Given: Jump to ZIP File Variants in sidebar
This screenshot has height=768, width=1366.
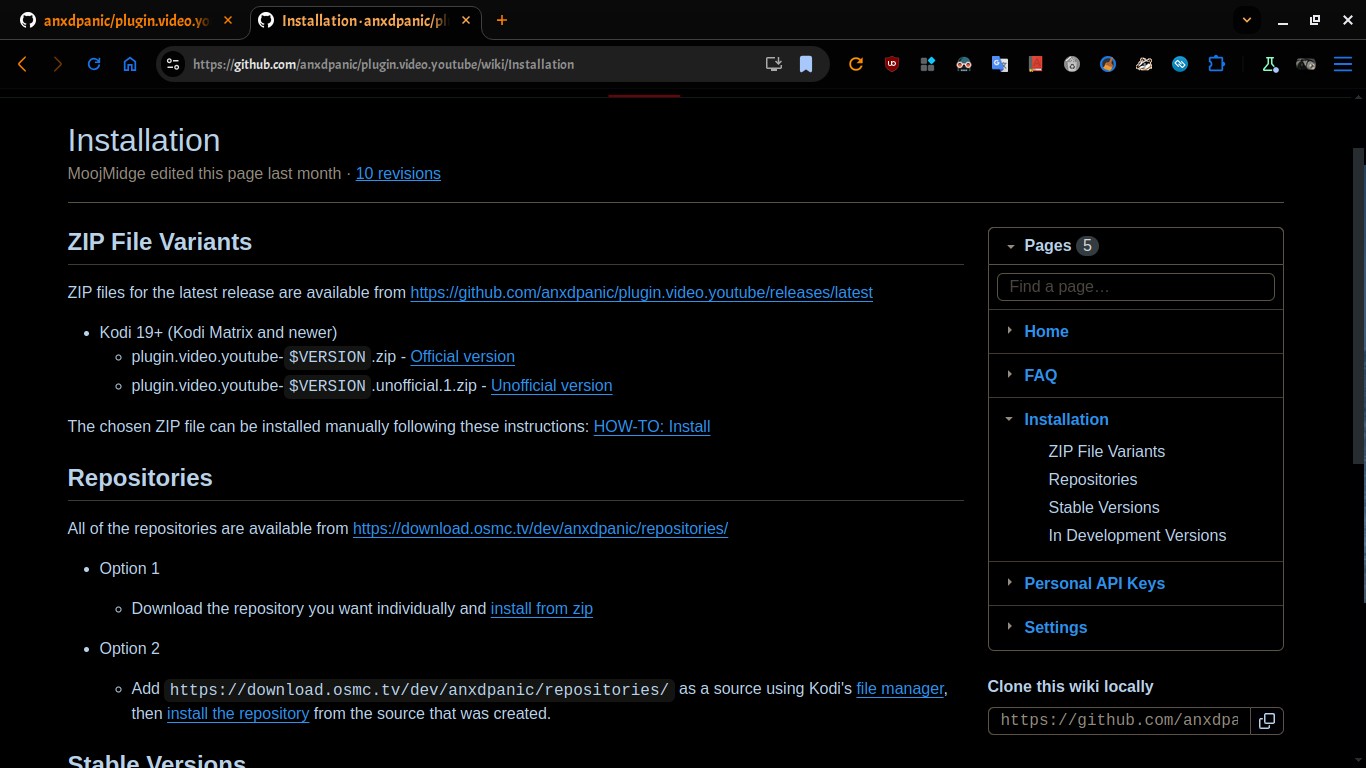Looking at the screenshot, I should point(1106,451).
